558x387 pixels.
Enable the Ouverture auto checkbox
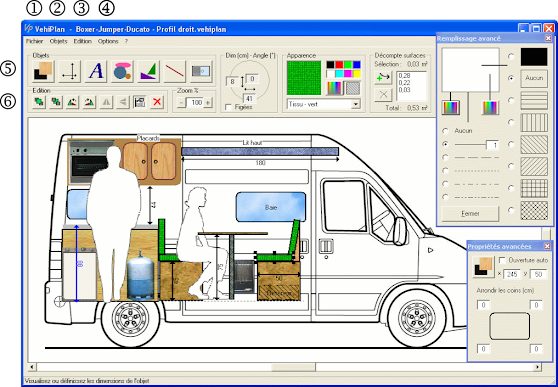[x=502, y=260]
